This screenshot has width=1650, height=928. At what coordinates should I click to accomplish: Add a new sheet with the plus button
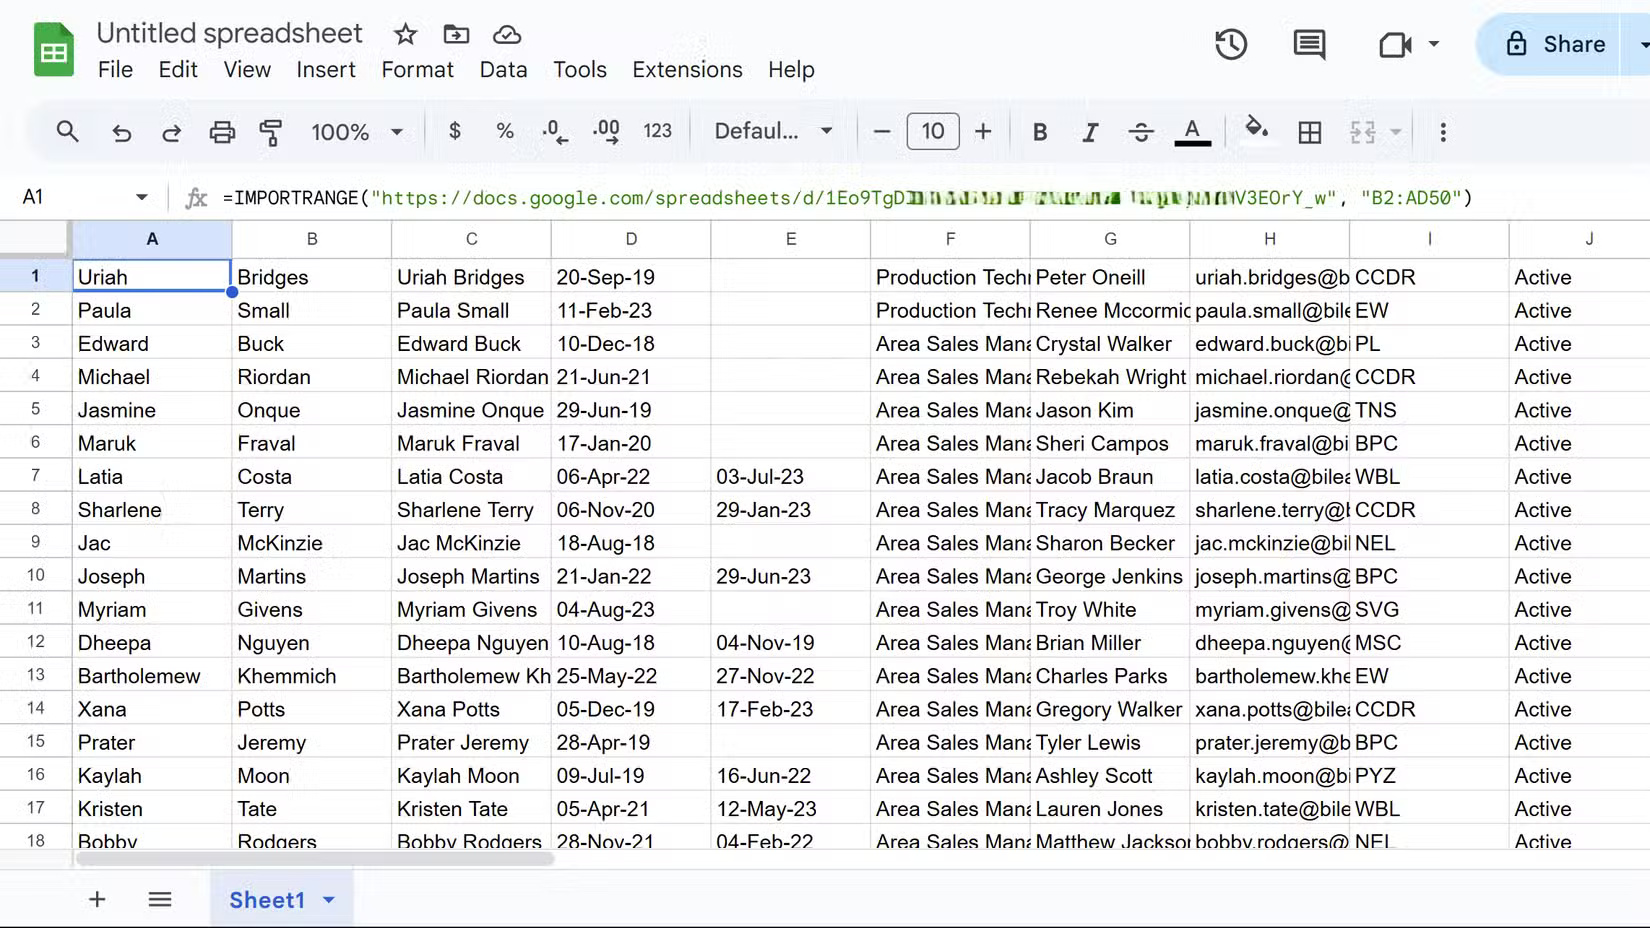pyautogui.click(x=96, y=899)
